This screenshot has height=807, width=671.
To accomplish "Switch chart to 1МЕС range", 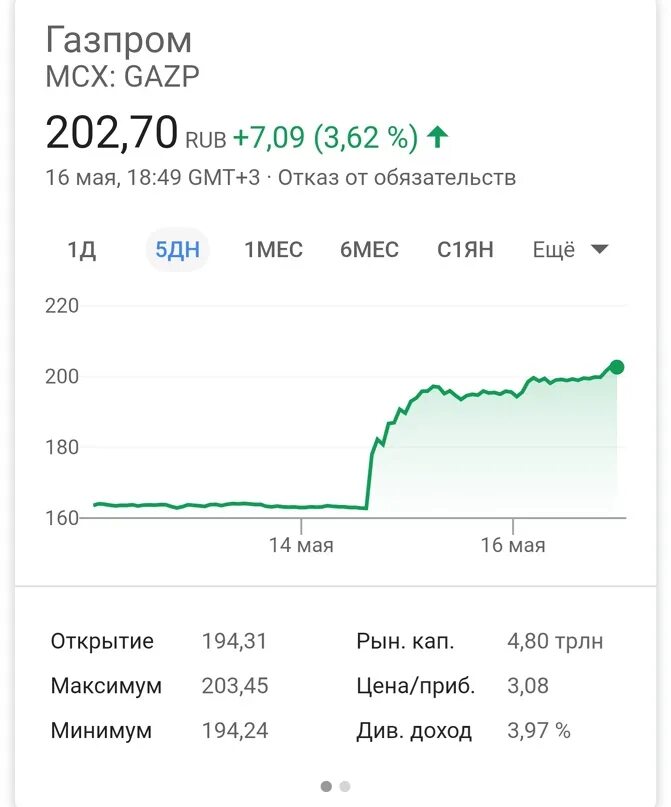I will [273, 250].
